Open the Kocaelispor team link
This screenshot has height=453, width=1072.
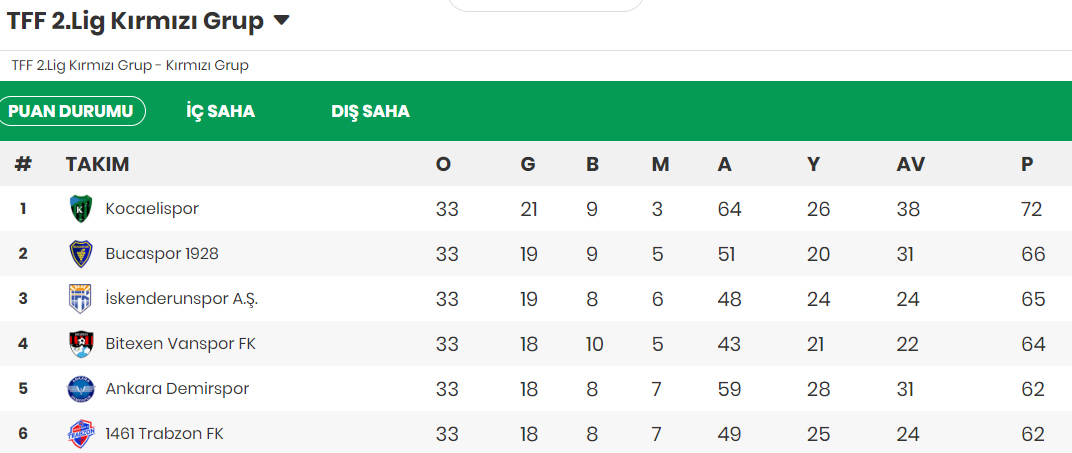152,209
